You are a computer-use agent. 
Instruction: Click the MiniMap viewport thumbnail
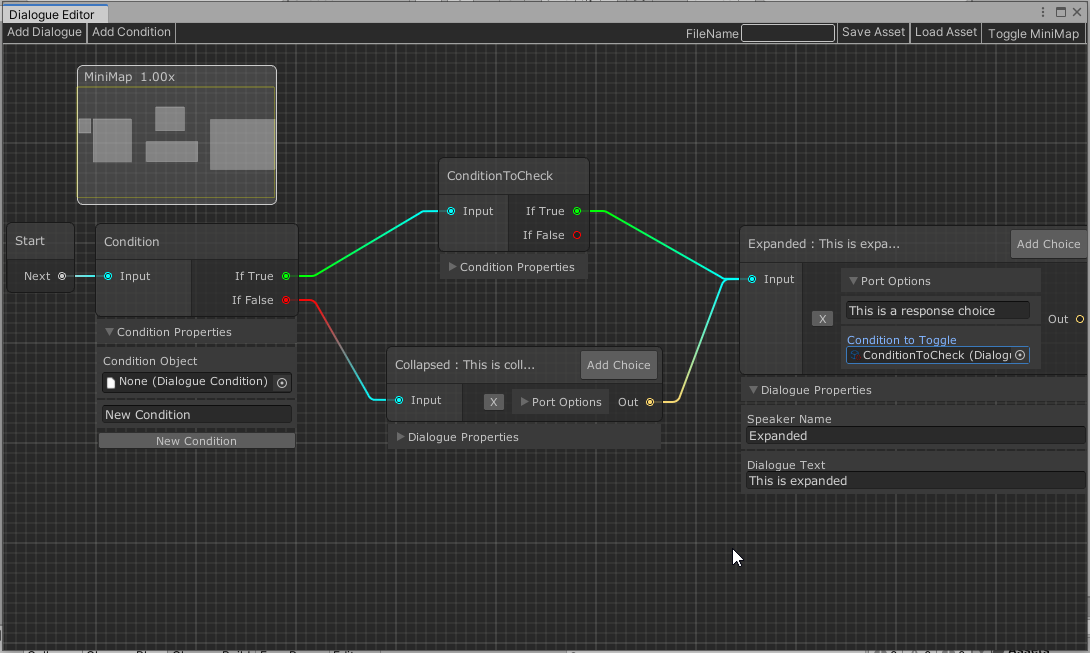tap(176, 142)
